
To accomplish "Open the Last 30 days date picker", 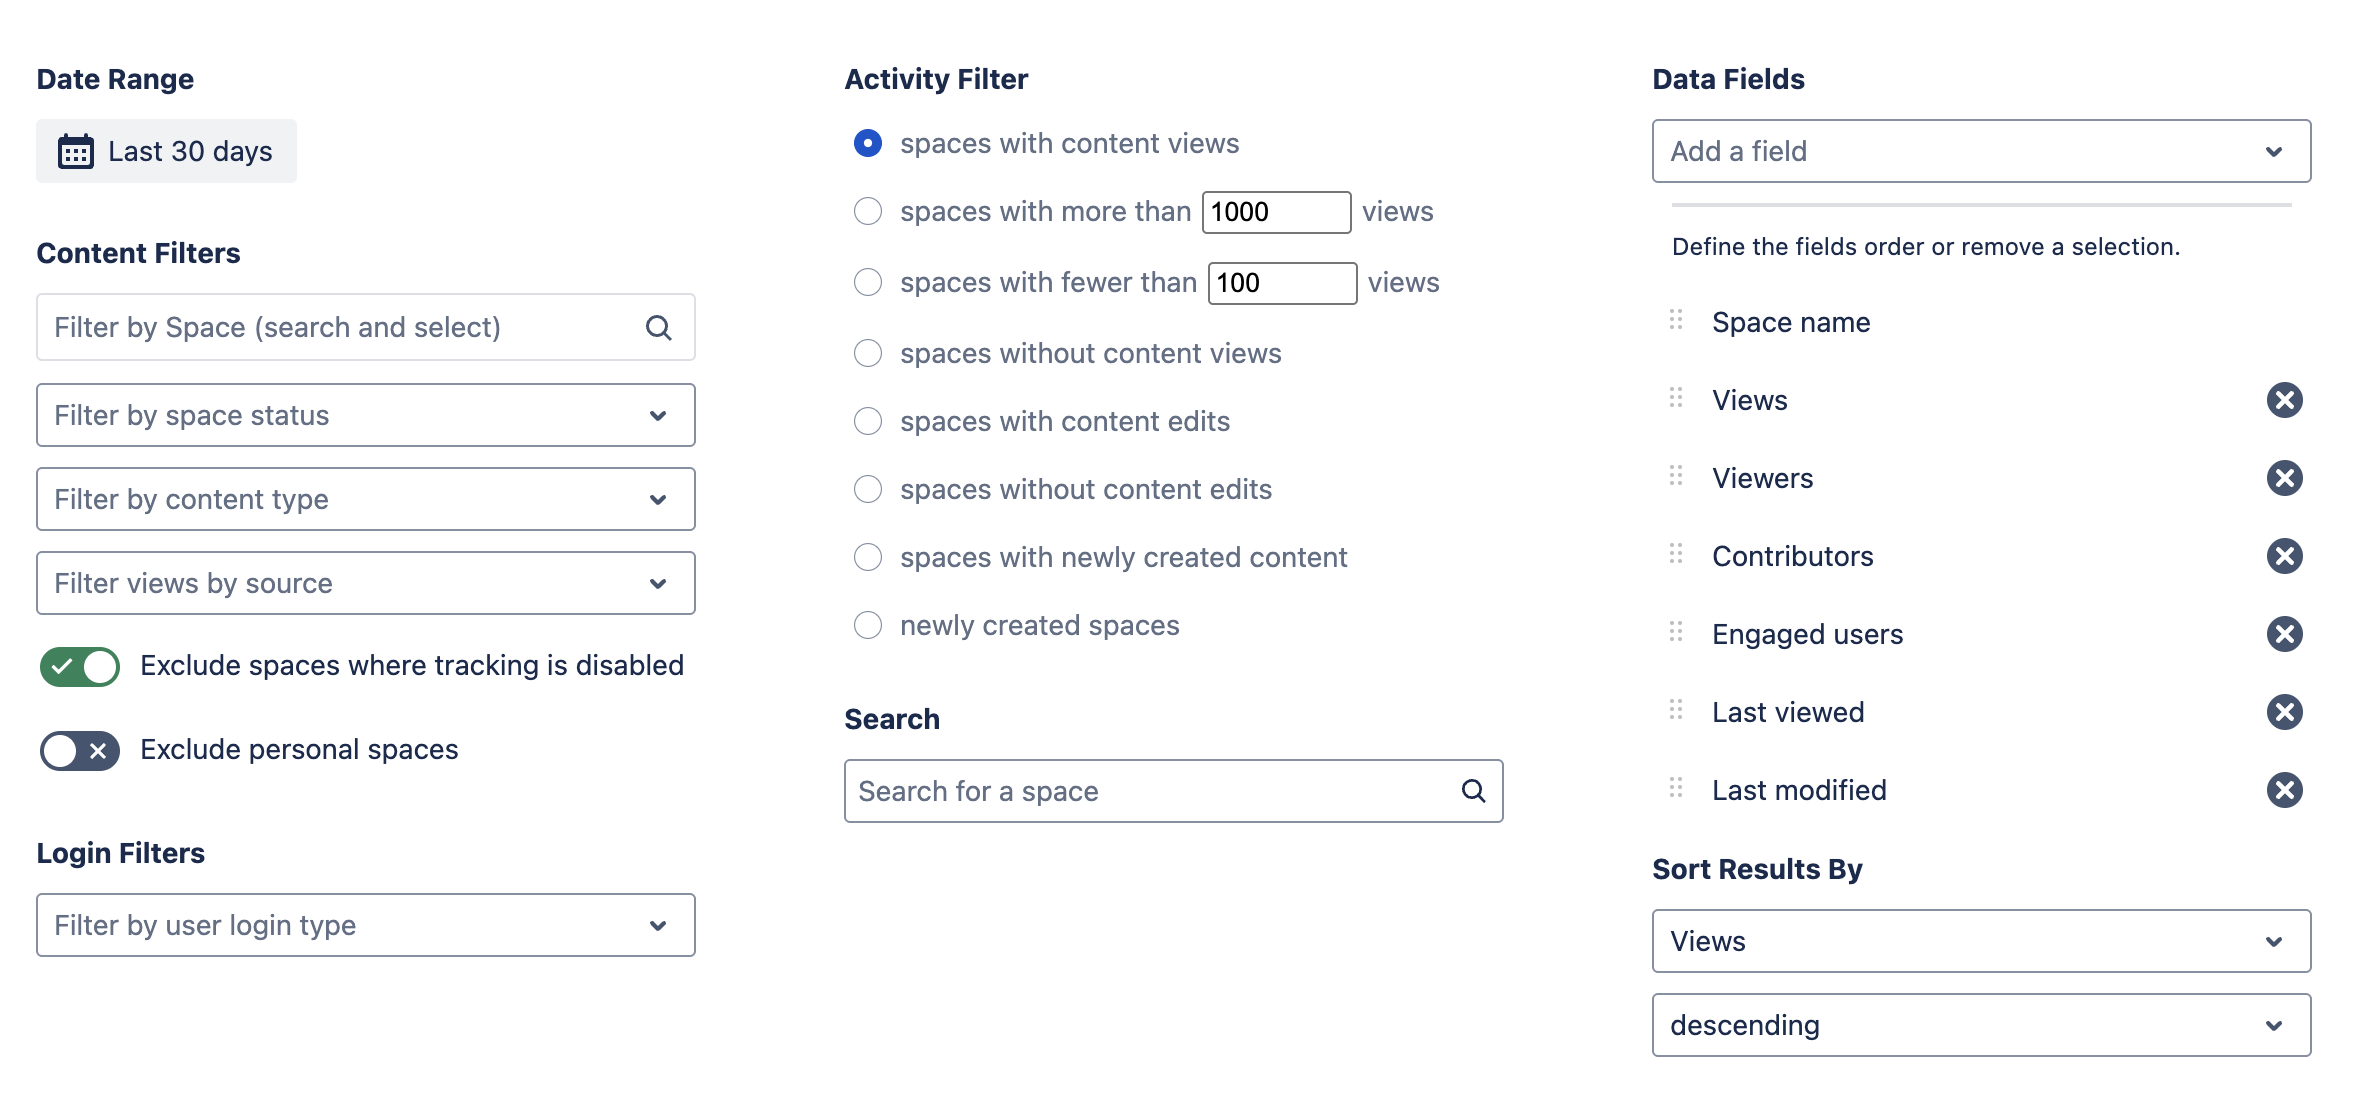I will [166, 151].
